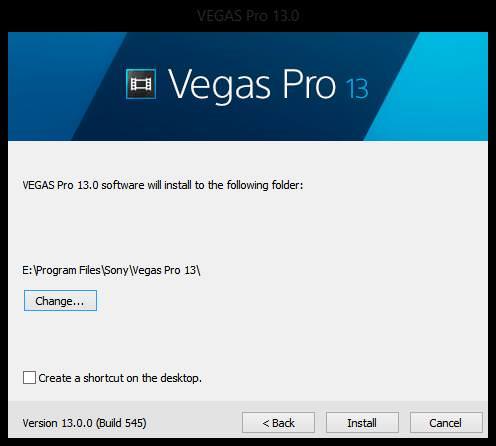The height and width of the screenshot is (446, 496).
Task: Click the word "Vegas" in the banner
Action: click(219, 84)
